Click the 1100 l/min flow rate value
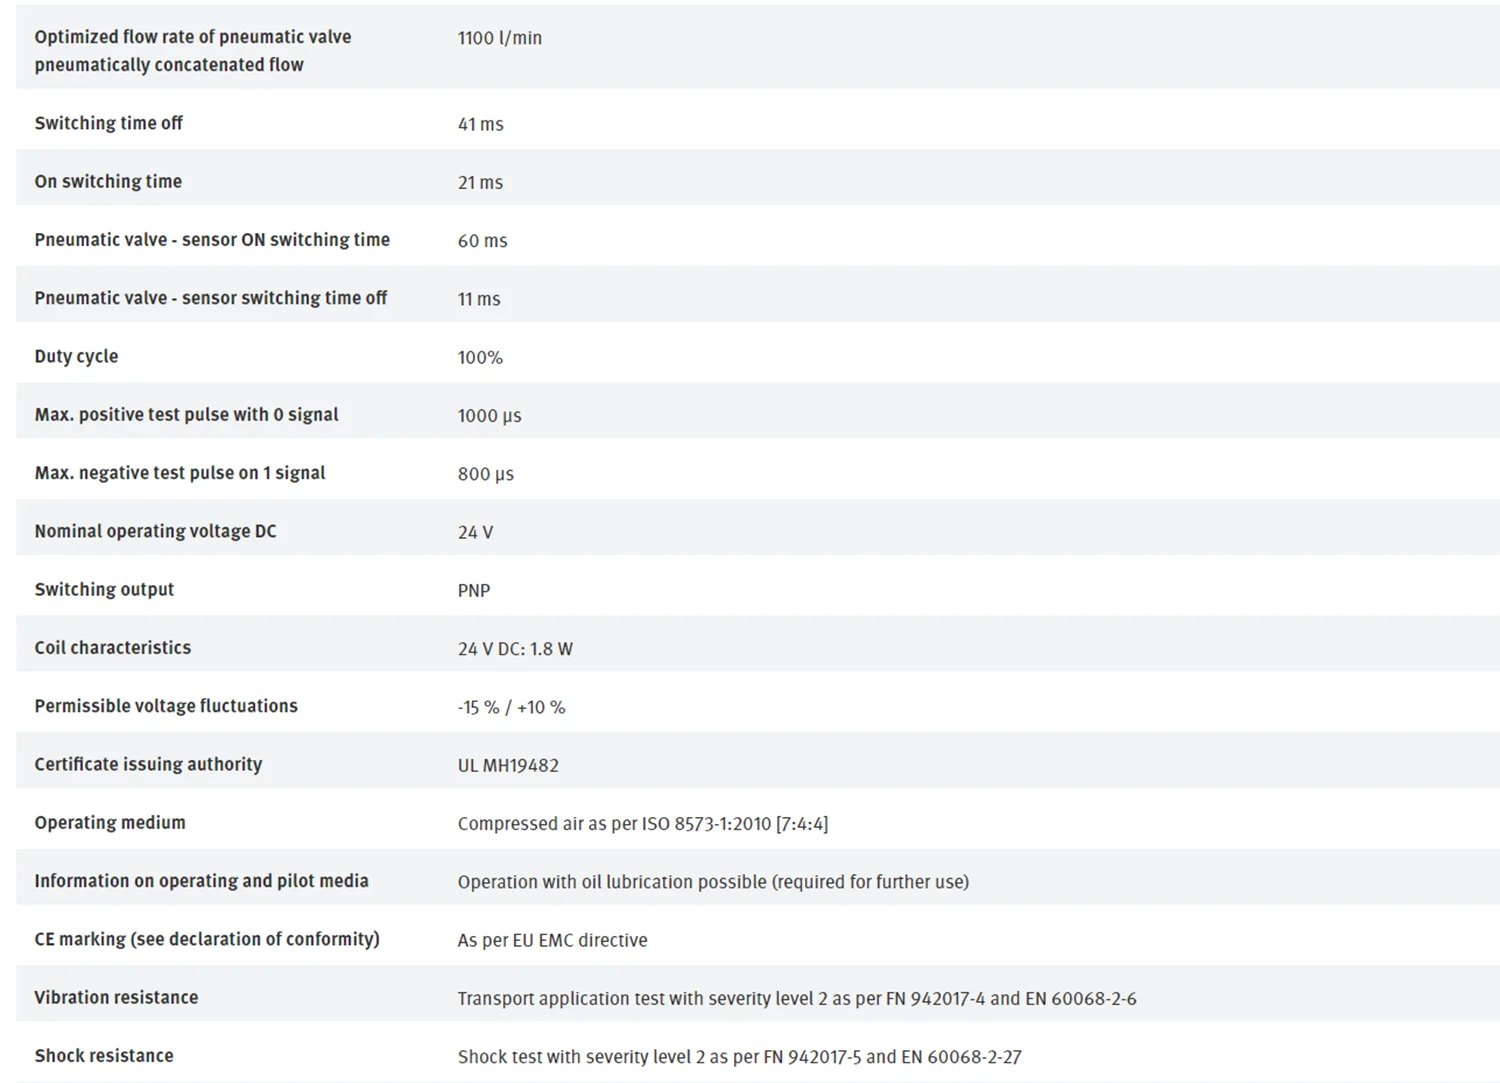Viewport: 1500px width, 1083px height. tap(500, 38)
